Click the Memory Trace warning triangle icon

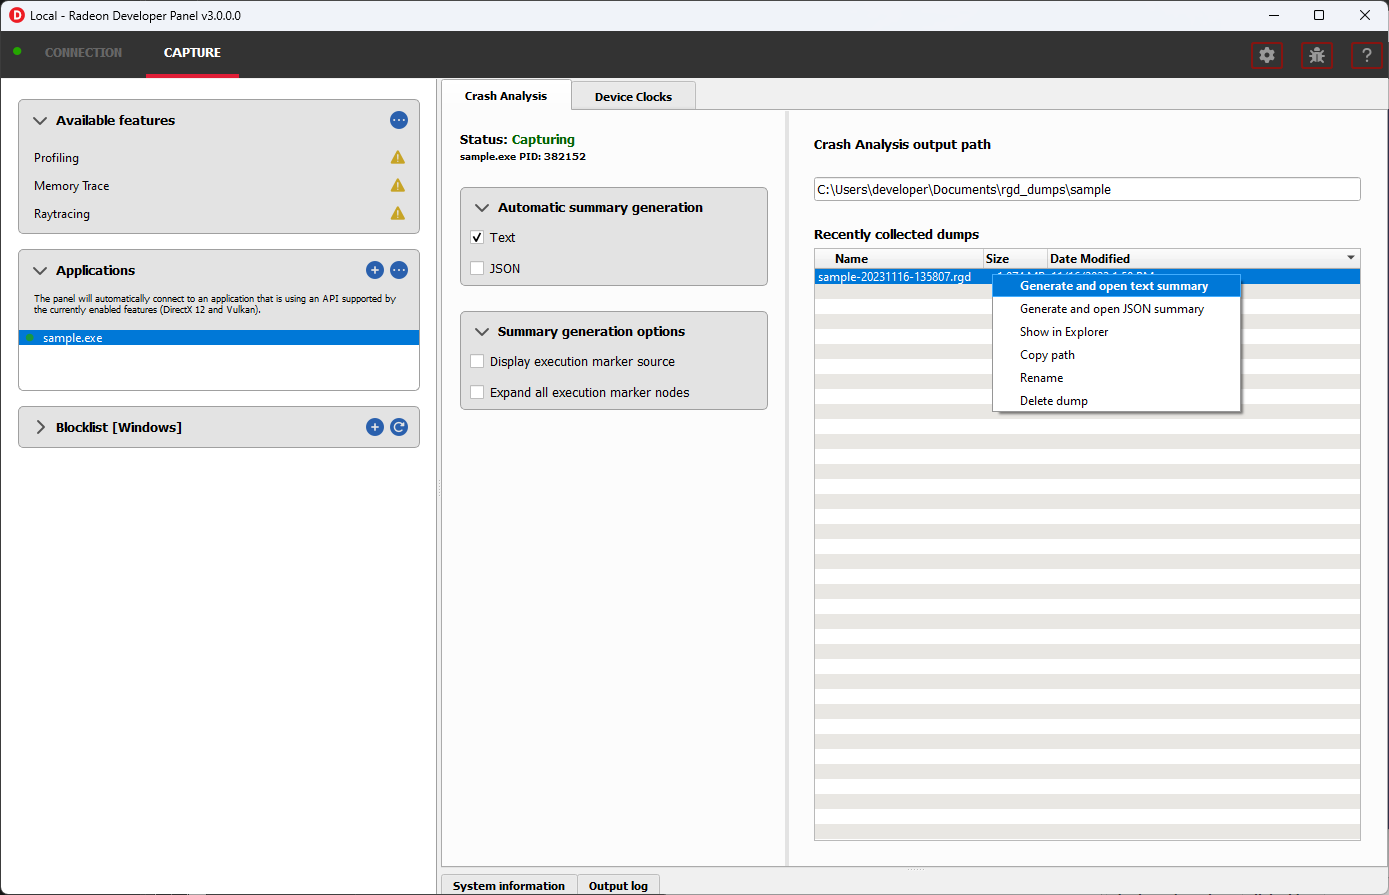[x=398, y=185]
